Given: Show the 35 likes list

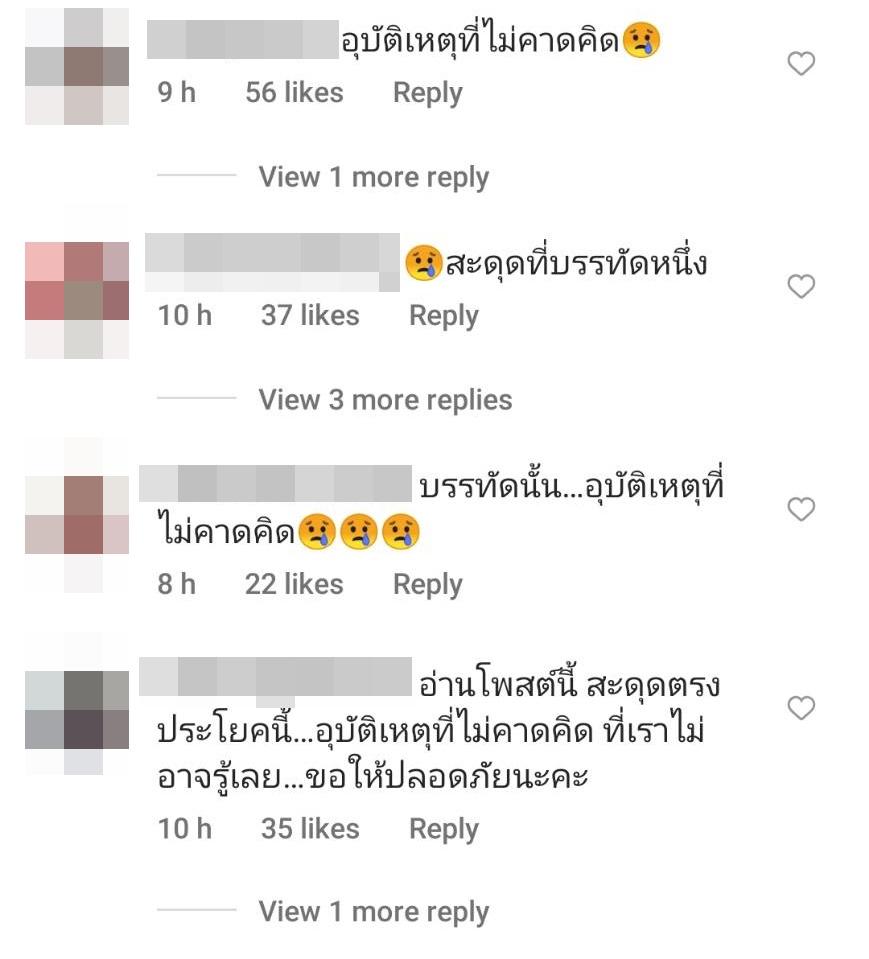Looking at the screenshot, I should [x=310, y=829].
